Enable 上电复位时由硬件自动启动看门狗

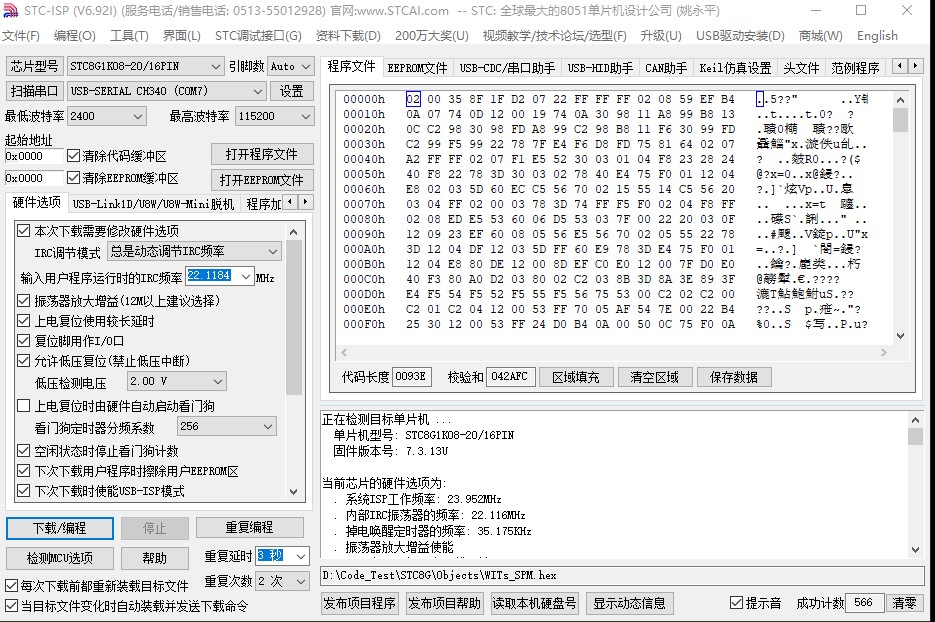[24, 406]
